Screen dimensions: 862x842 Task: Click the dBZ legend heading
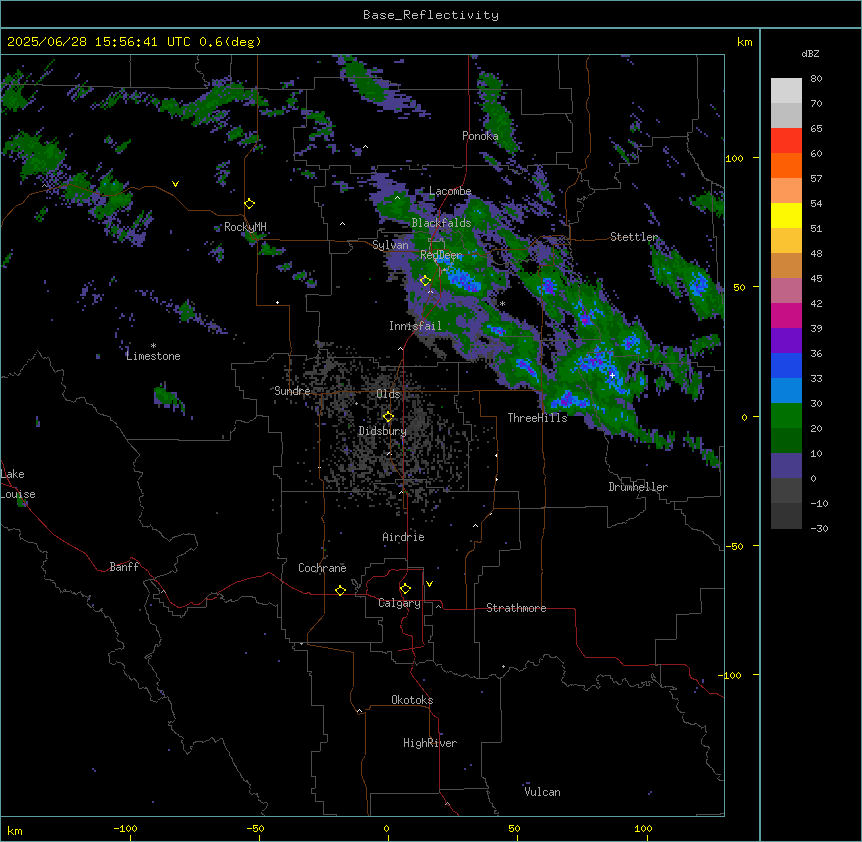810,53
